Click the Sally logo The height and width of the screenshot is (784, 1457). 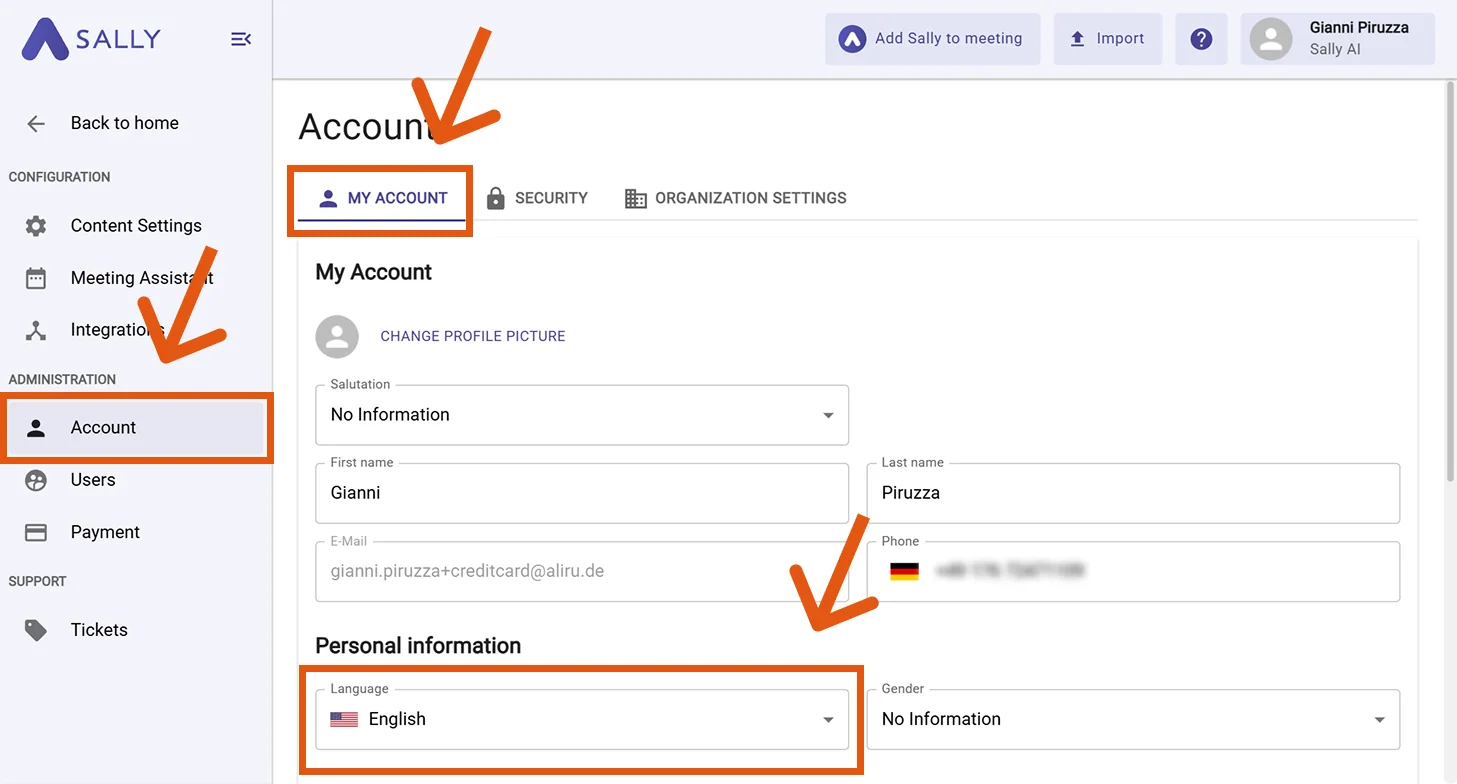[91, 39]
